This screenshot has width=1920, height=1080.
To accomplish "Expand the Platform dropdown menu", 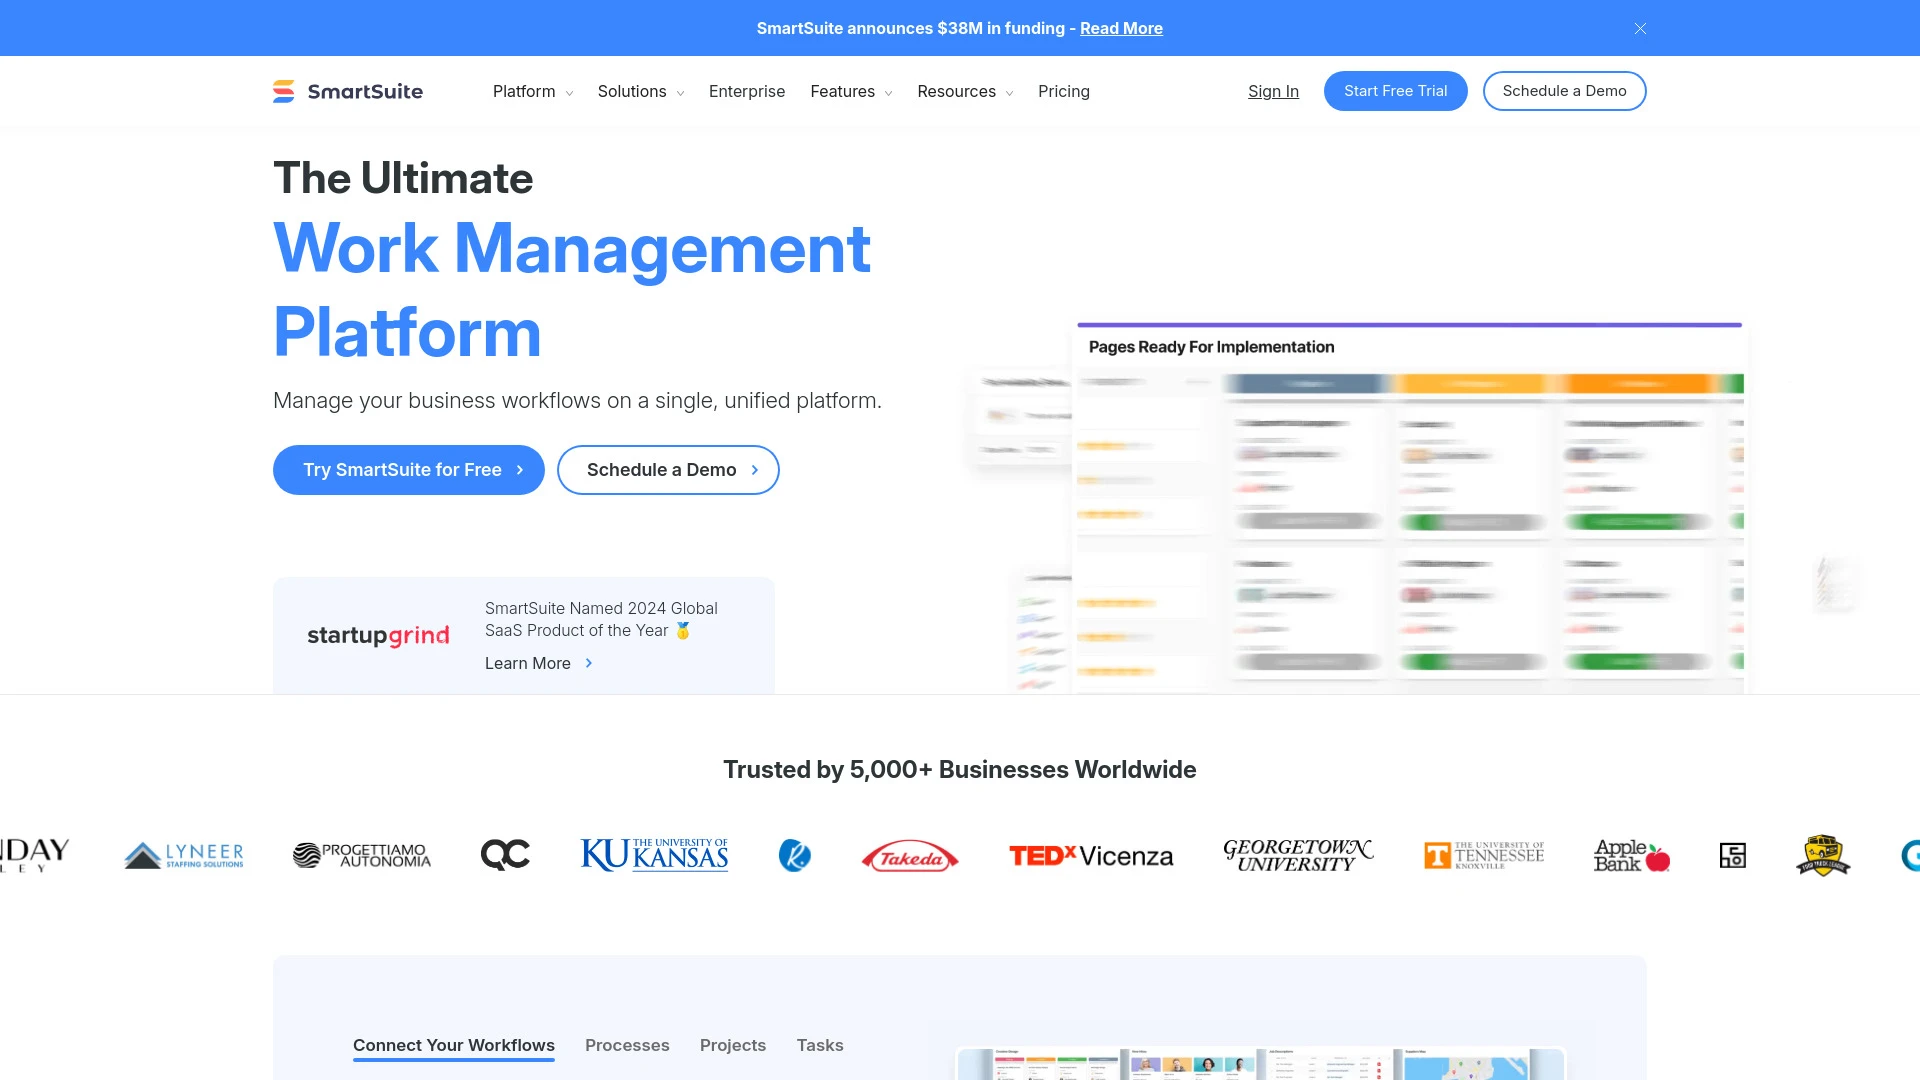I will (x=532, y=91).
